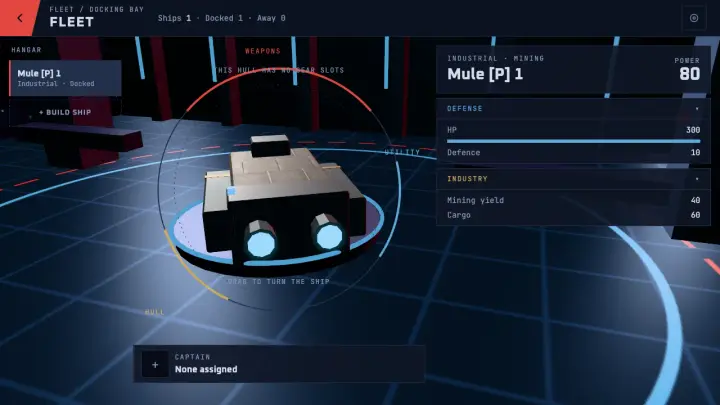Click the + BUILD SHIP button

coord(65,112)
